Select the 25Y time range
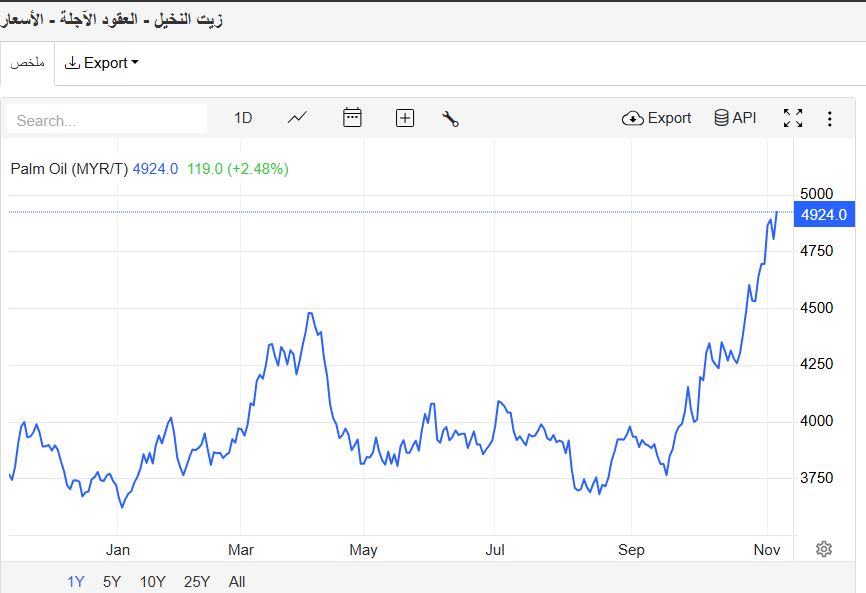This screenshot has height=593, width=866. click(x=197, y=581)
